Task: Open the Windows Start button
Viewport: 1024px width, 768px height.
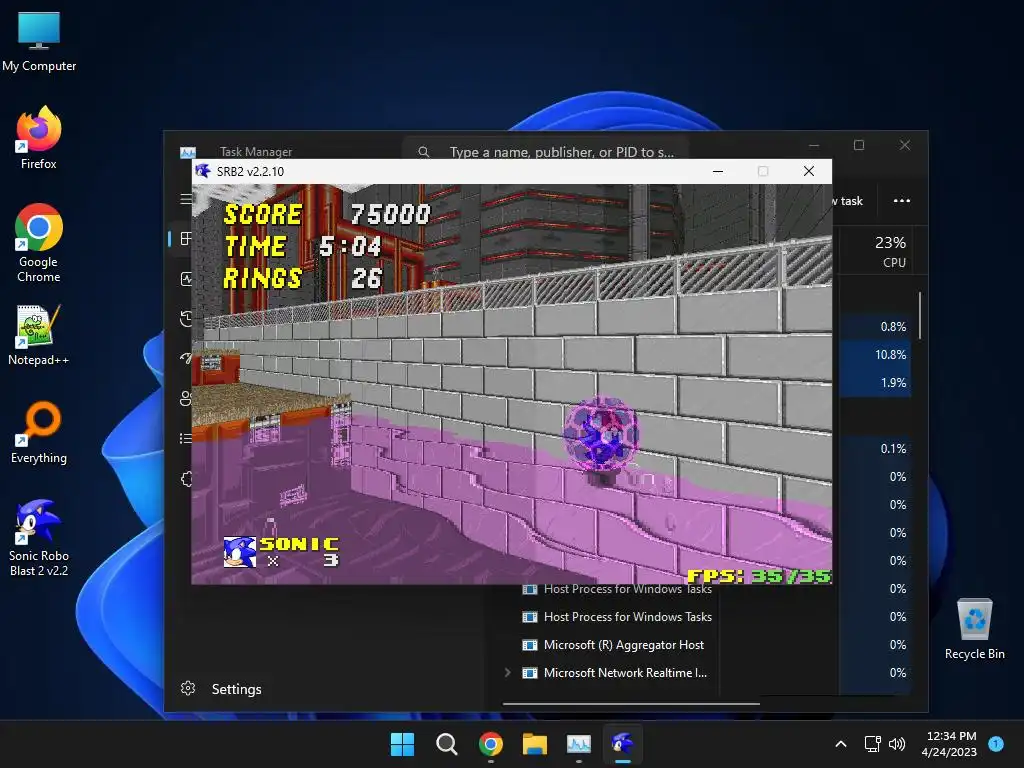Action: click(402, 744)
